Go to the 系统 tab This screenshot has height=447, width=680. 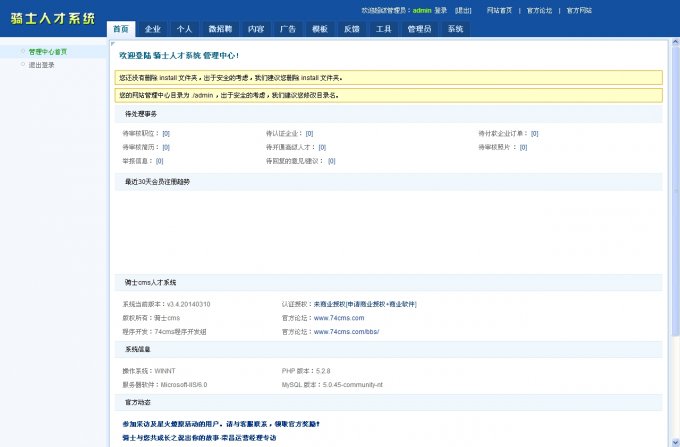point(455,29)
